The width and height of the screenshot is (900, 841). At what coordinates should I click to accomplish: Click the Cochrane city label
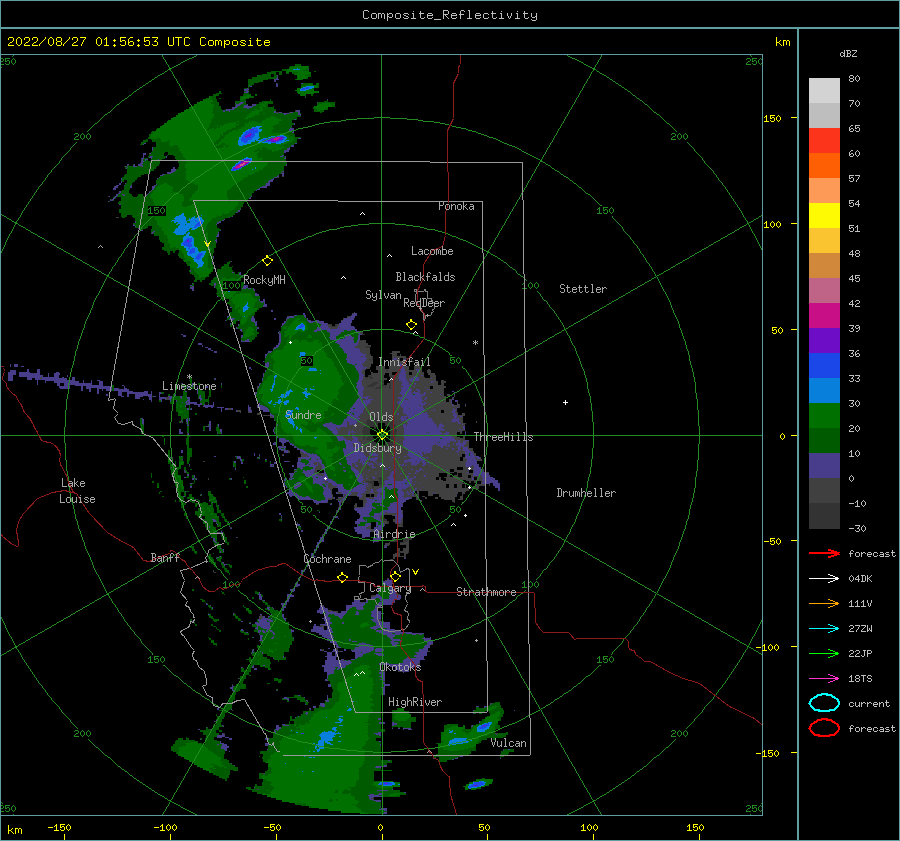coord(327,559)
